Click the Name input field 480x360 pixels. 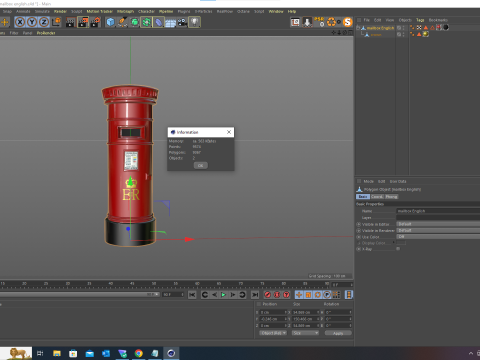tap(438, 211)
